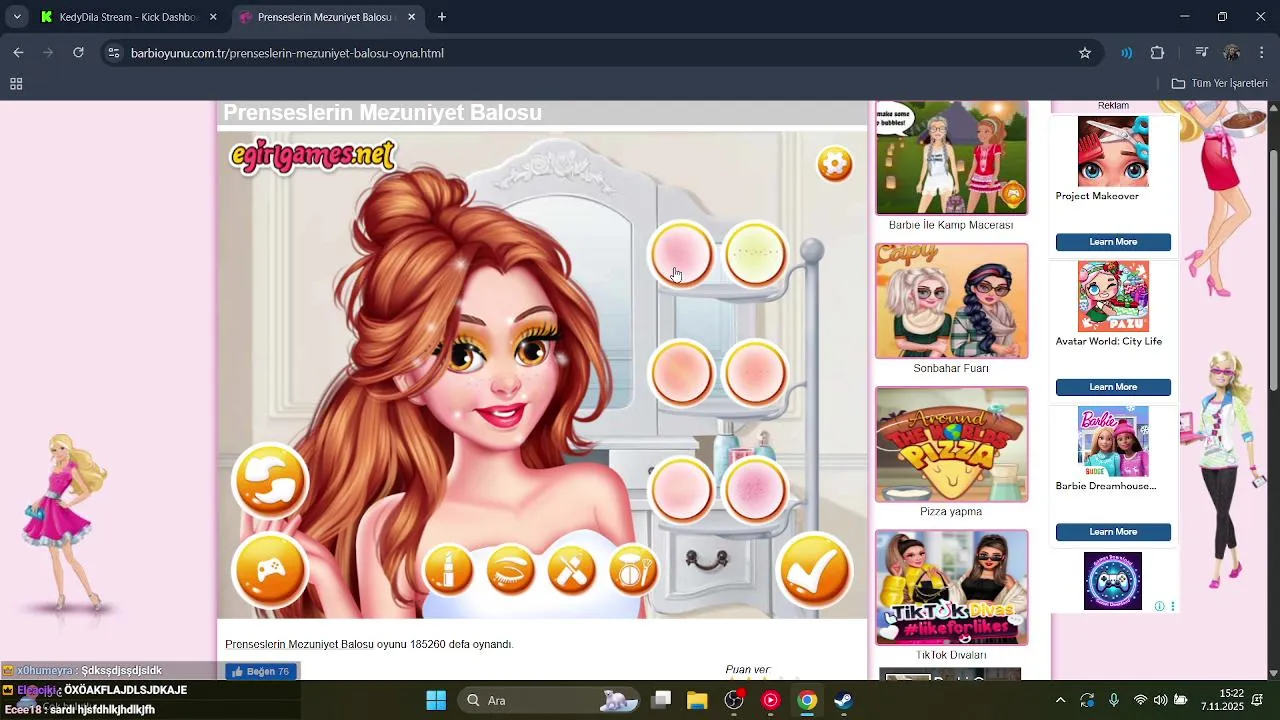Show hidden system tray icons
This screenshot has height=720, width=1280.
pos(1060,700)
